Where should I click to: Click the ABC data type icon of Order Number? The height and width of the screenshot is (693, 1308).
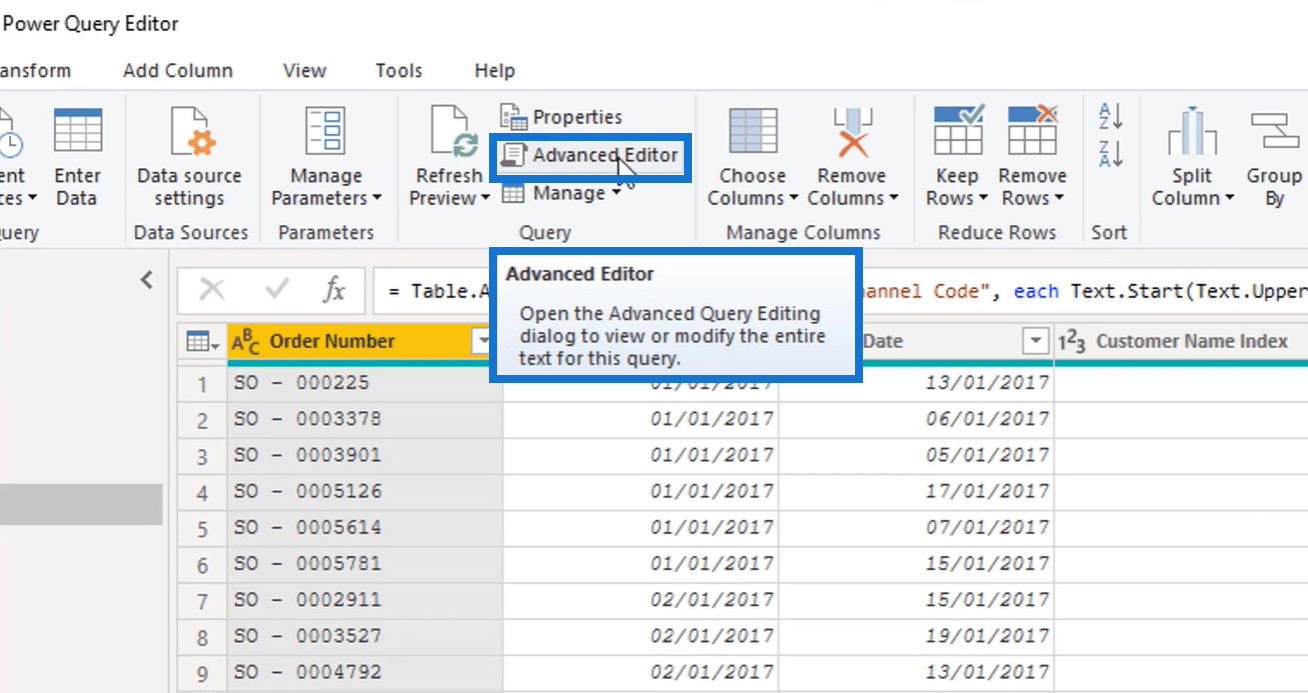click(x=246, y=342)
